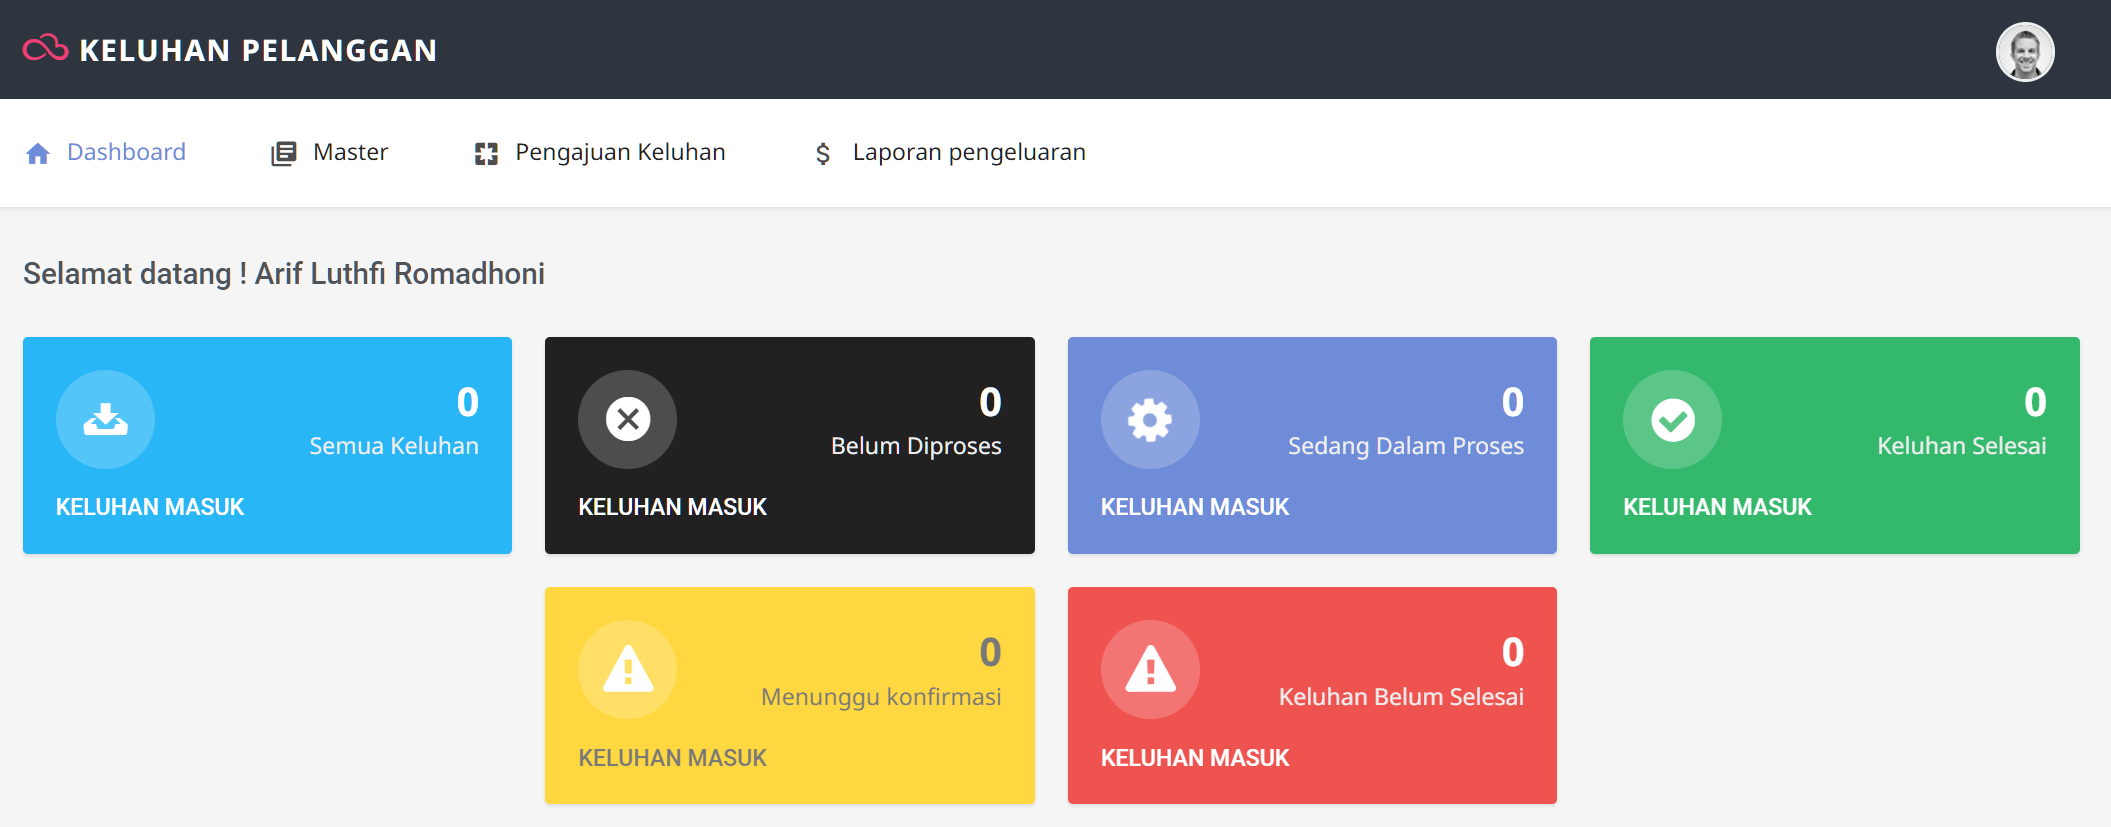
Task: Click the Keluhan Belum Selesai label
Action: pyautogui.click(x=1401, y=697)
